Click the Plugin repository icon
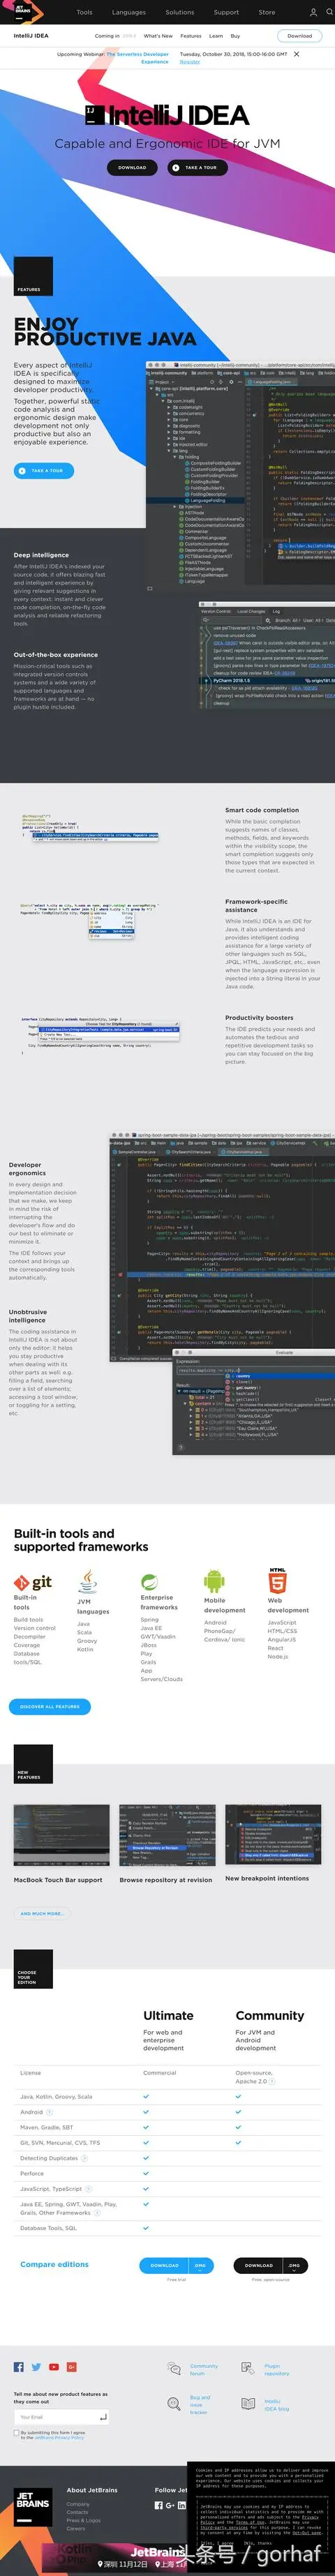The width and height of the screenshot is (335, 2576). pyautogui.click(x=248, y=2369)
